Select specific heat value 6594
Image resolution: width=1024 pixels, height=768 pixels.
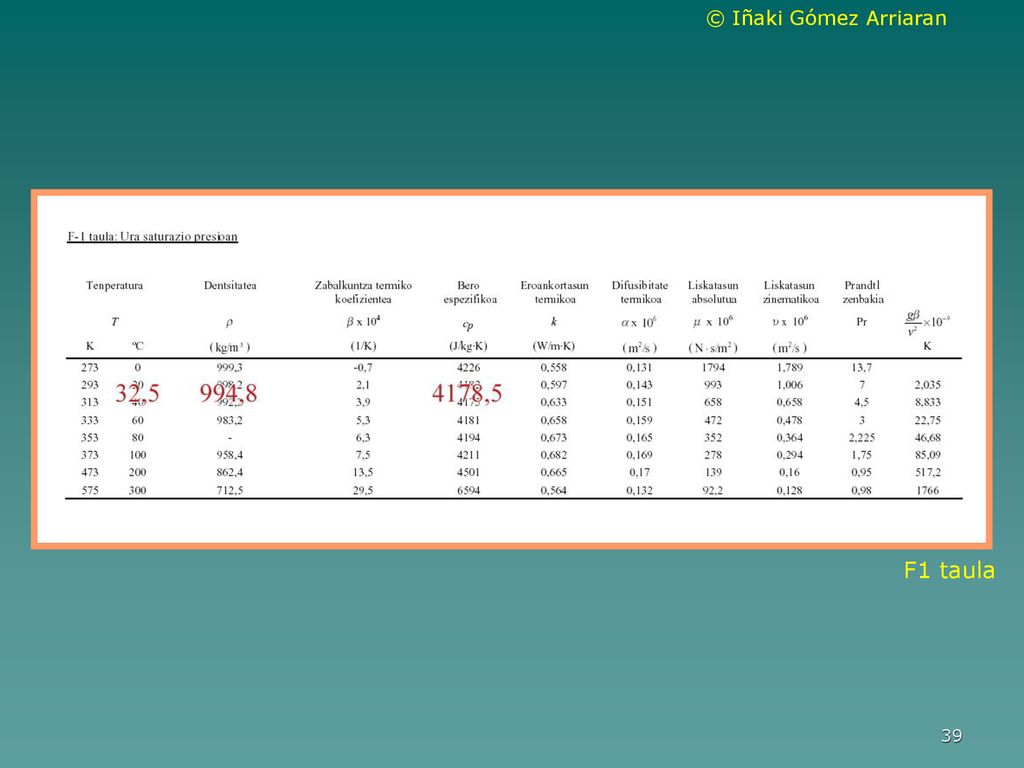(x=468, y=490)
